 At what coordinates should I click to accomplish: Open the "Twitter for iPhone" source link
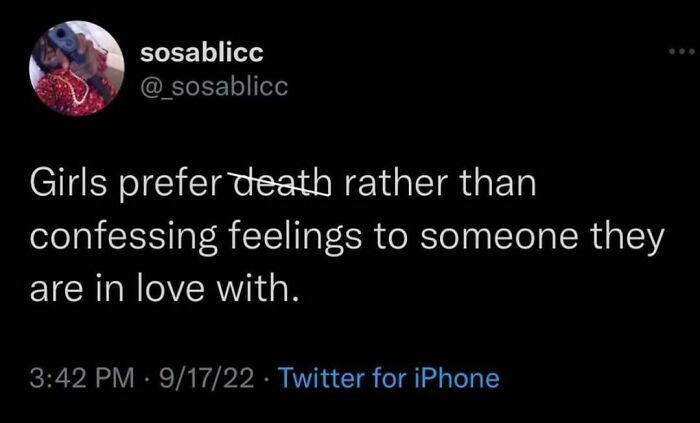pyautogui.click(x=387, y=378)
